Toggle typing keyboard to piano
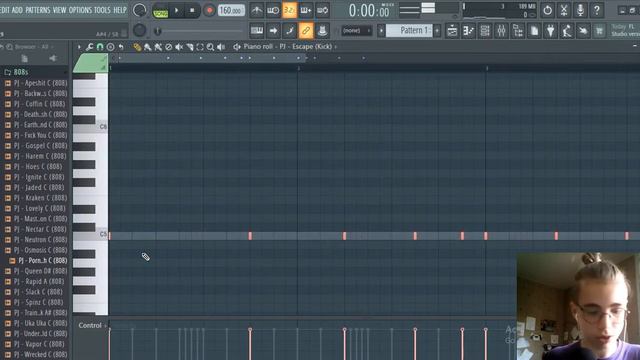Screen dimensions: 640x360 point(257,31)
